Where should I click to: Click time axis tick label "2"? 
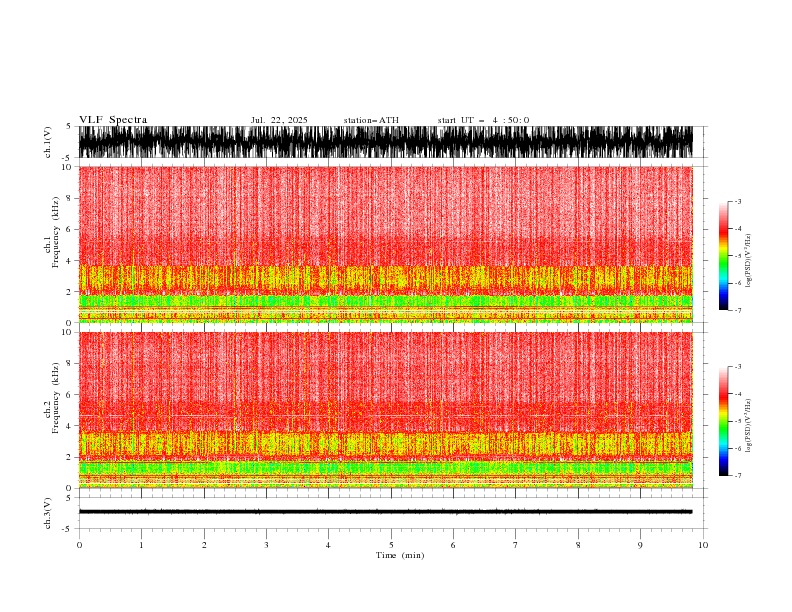click(204, 545)
